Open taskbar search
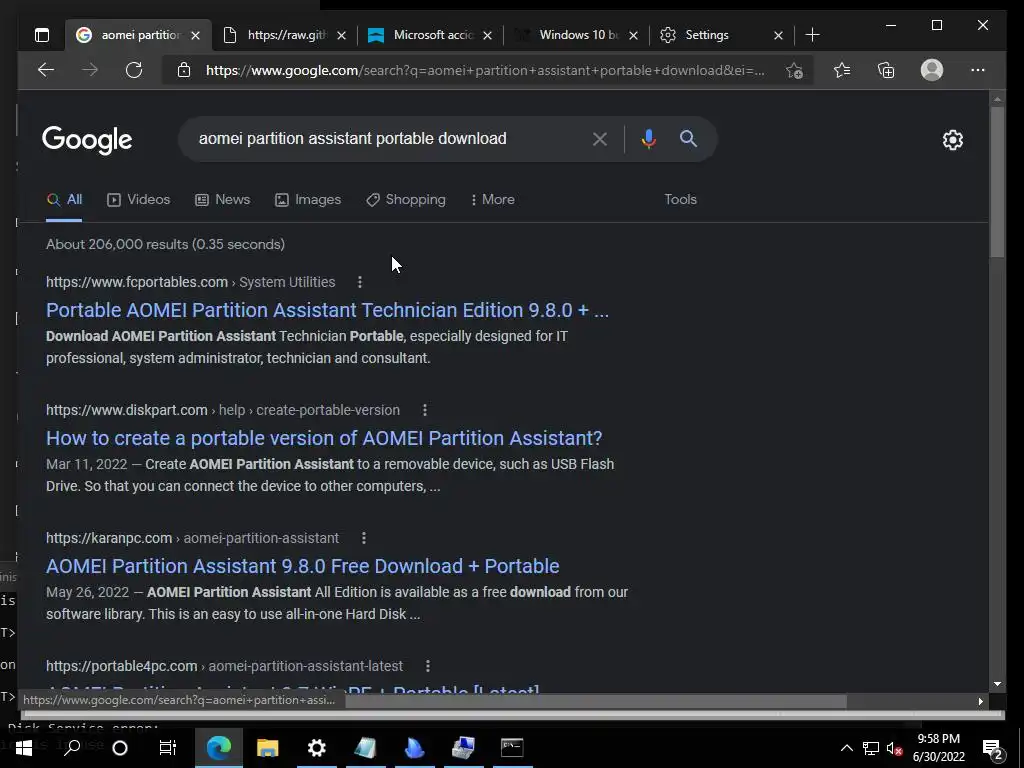Viewport: 1024px width, 768px height. pyautogui.click(x=72, y=748)
